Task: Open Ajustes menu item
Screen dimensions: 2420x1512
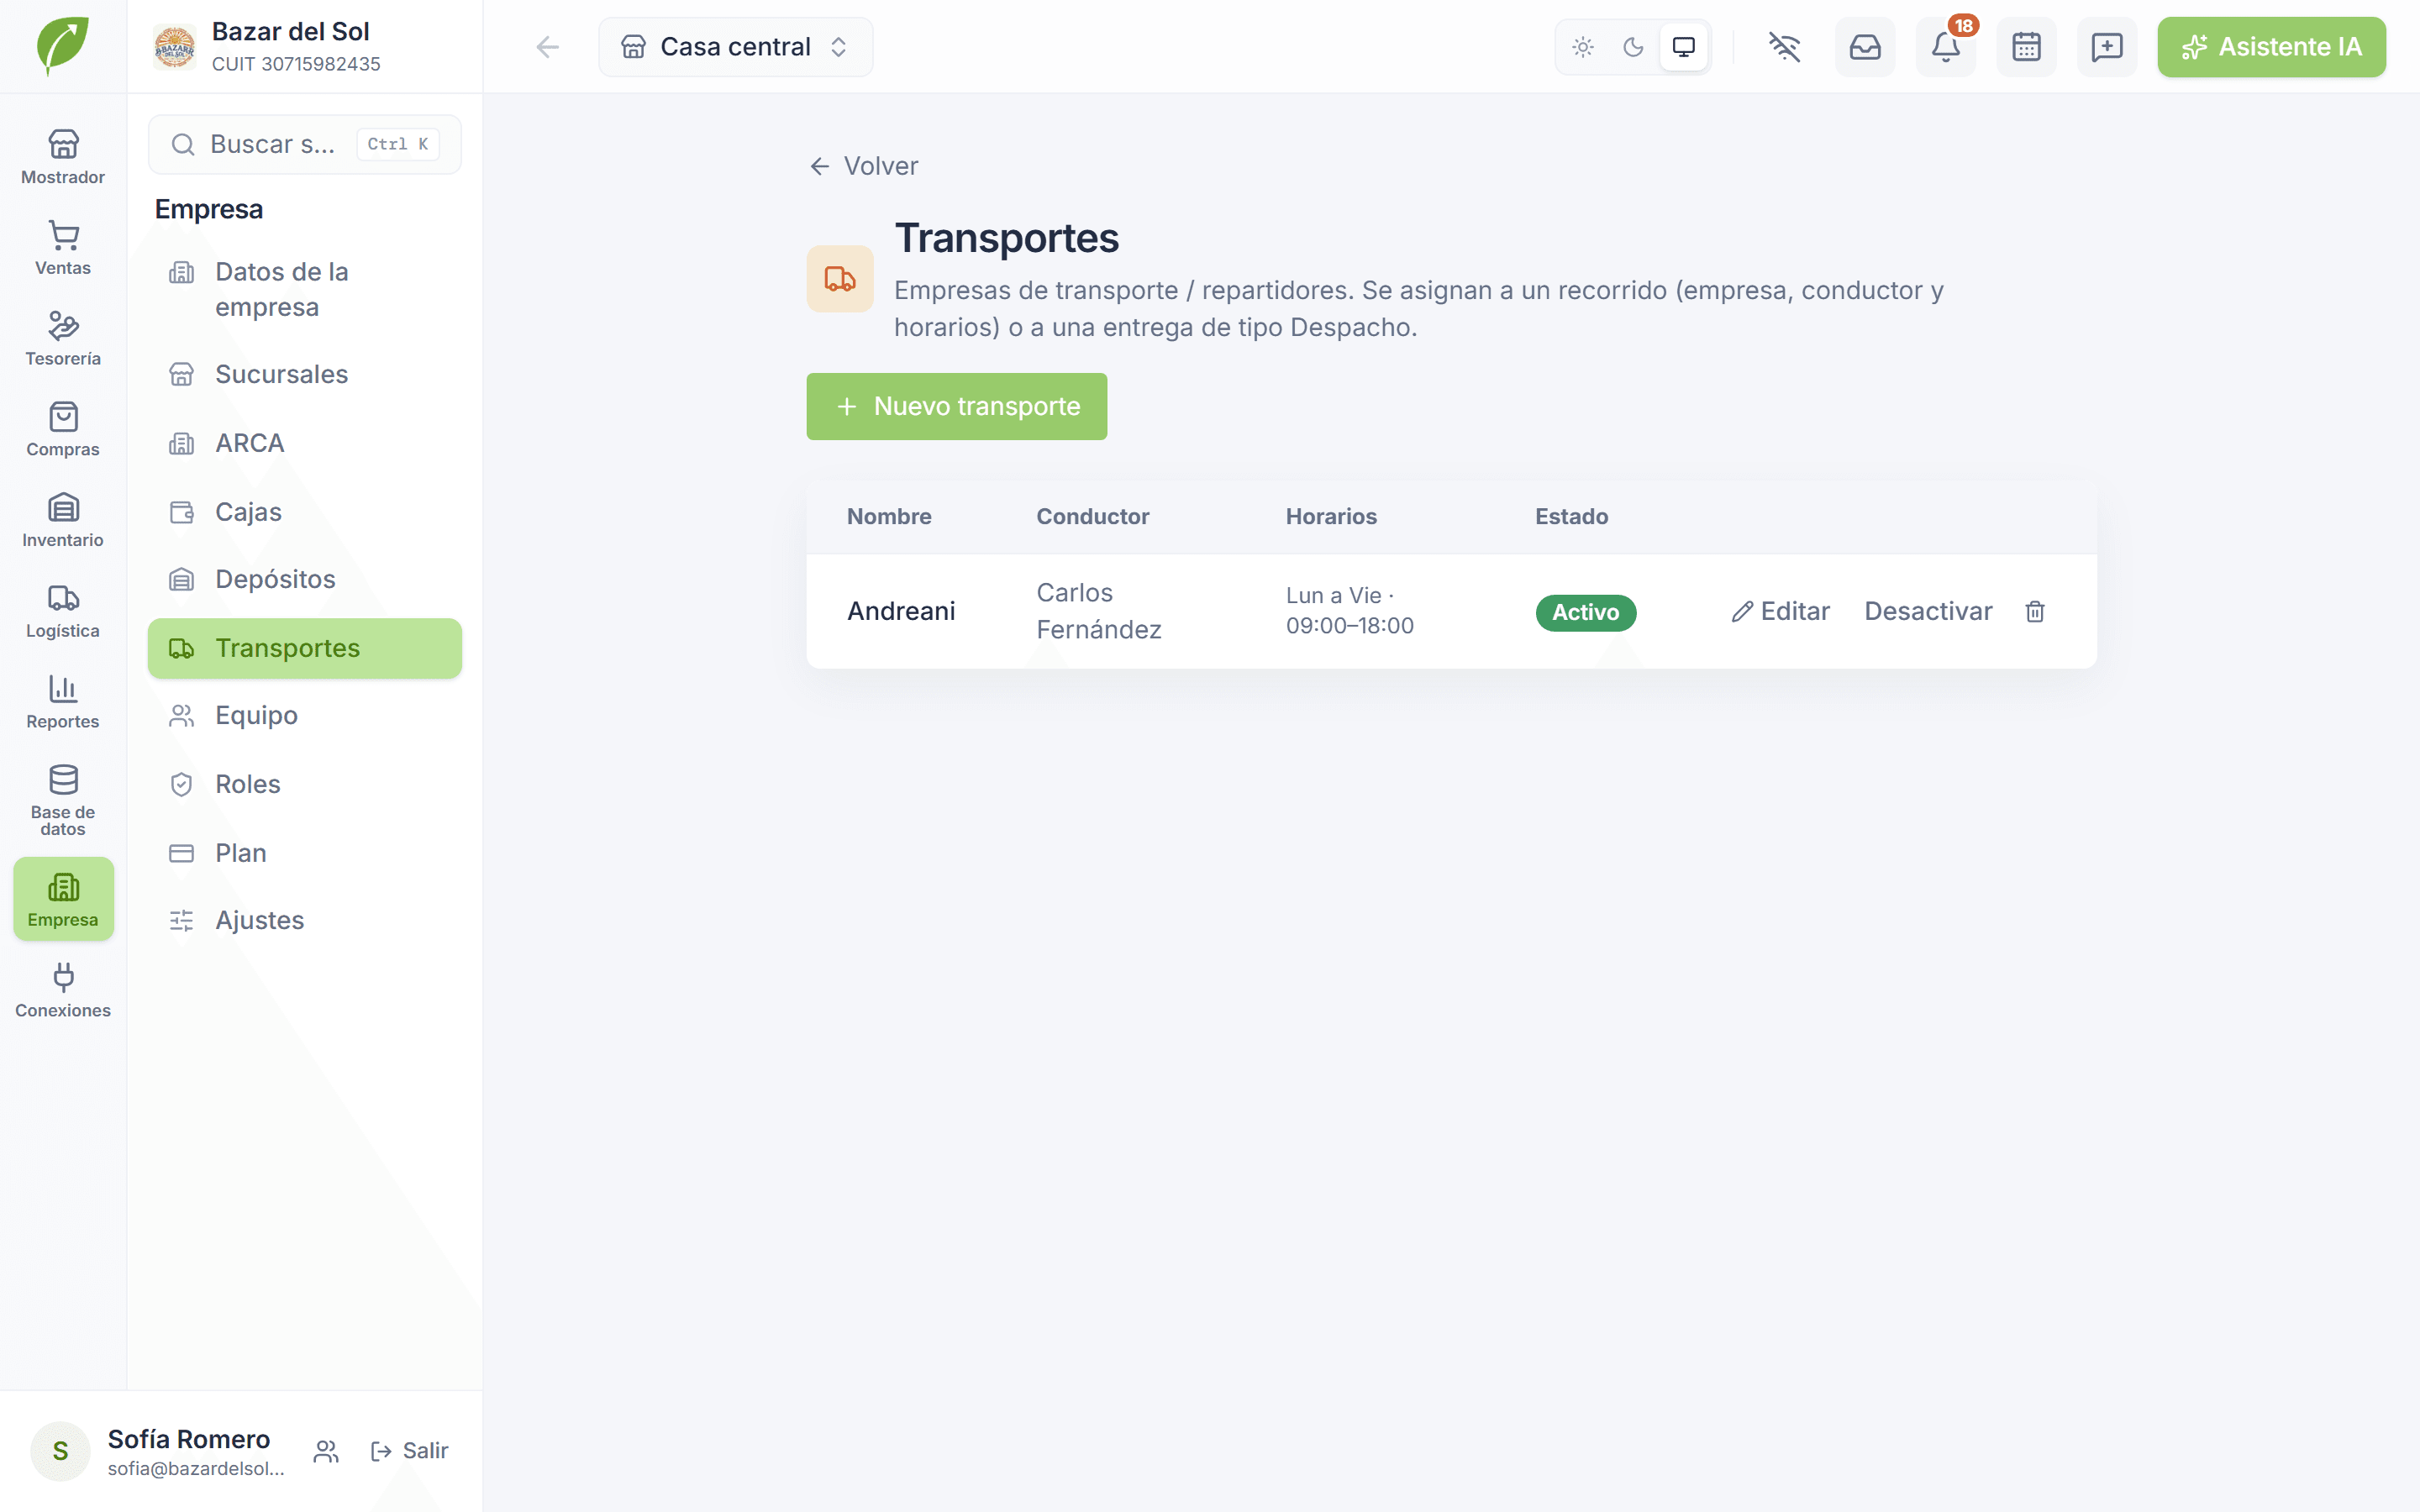Action: 305,920
